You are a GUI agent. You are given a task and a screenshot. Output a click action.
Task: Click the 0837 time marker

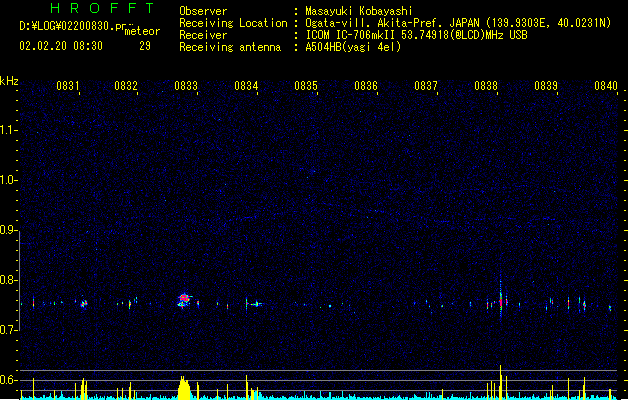pos(426,86)
